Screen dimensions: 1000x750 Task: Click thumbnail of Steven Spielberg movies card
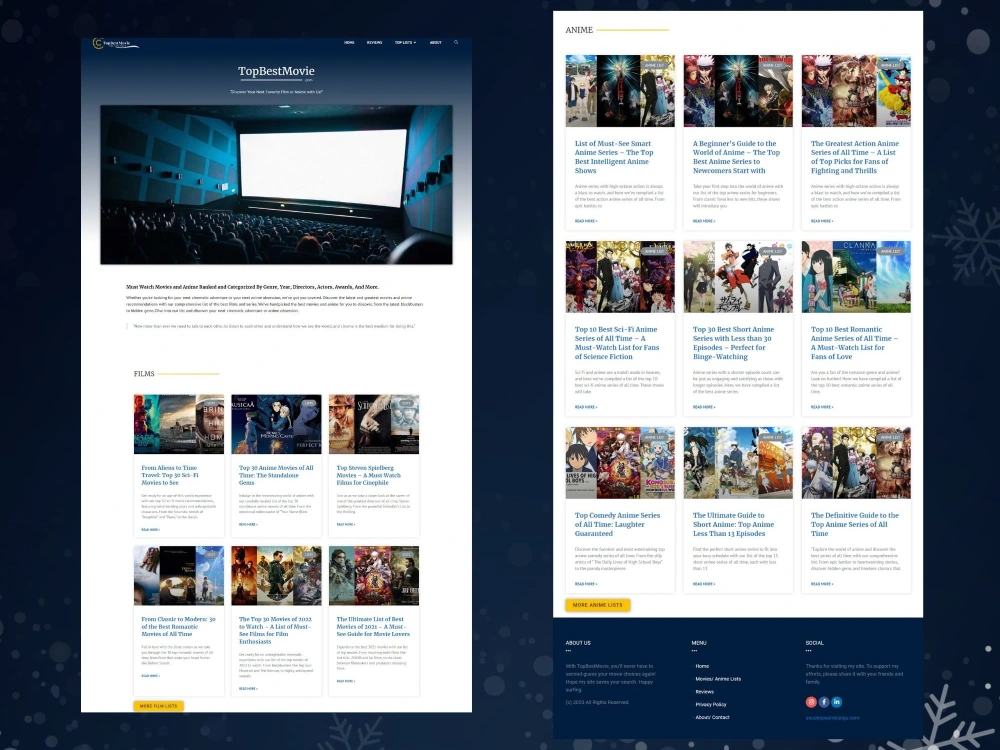pos(374,424)
